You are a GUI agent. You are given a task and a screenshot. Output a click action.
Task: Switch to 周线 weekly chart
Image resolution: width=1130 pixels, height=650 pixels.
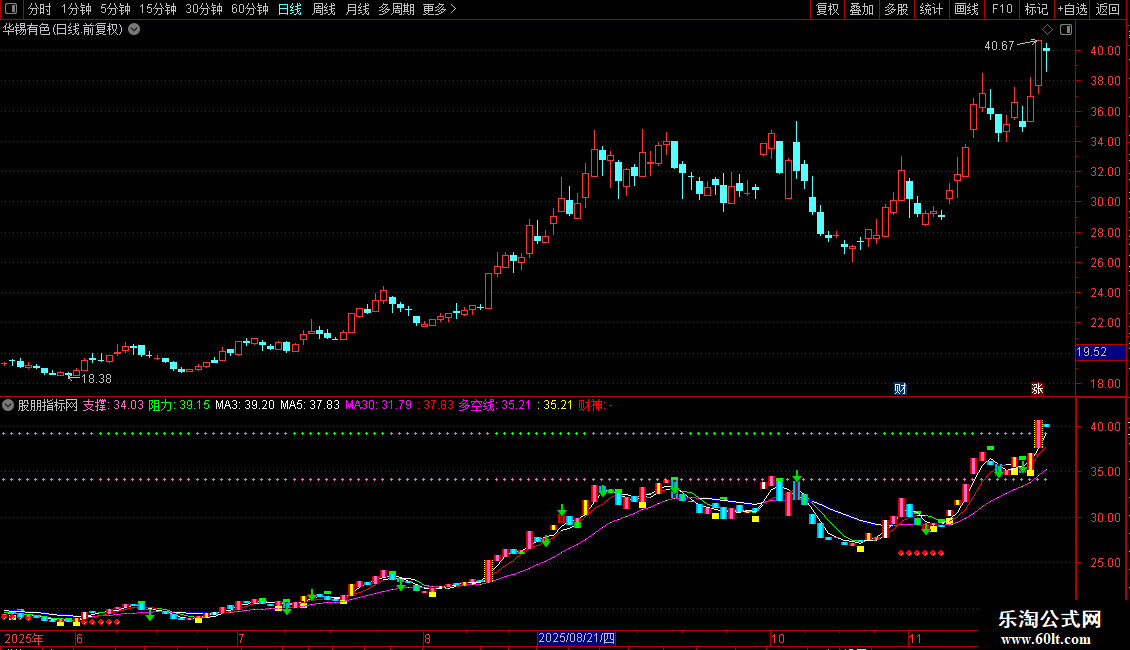click(324, 9)
